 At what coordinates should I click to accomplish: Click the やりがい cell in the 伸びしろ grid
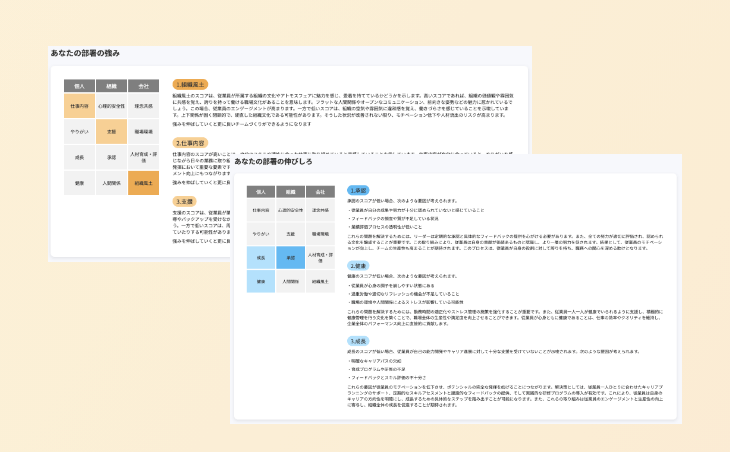pyautogui.click(x=261, y=234)
